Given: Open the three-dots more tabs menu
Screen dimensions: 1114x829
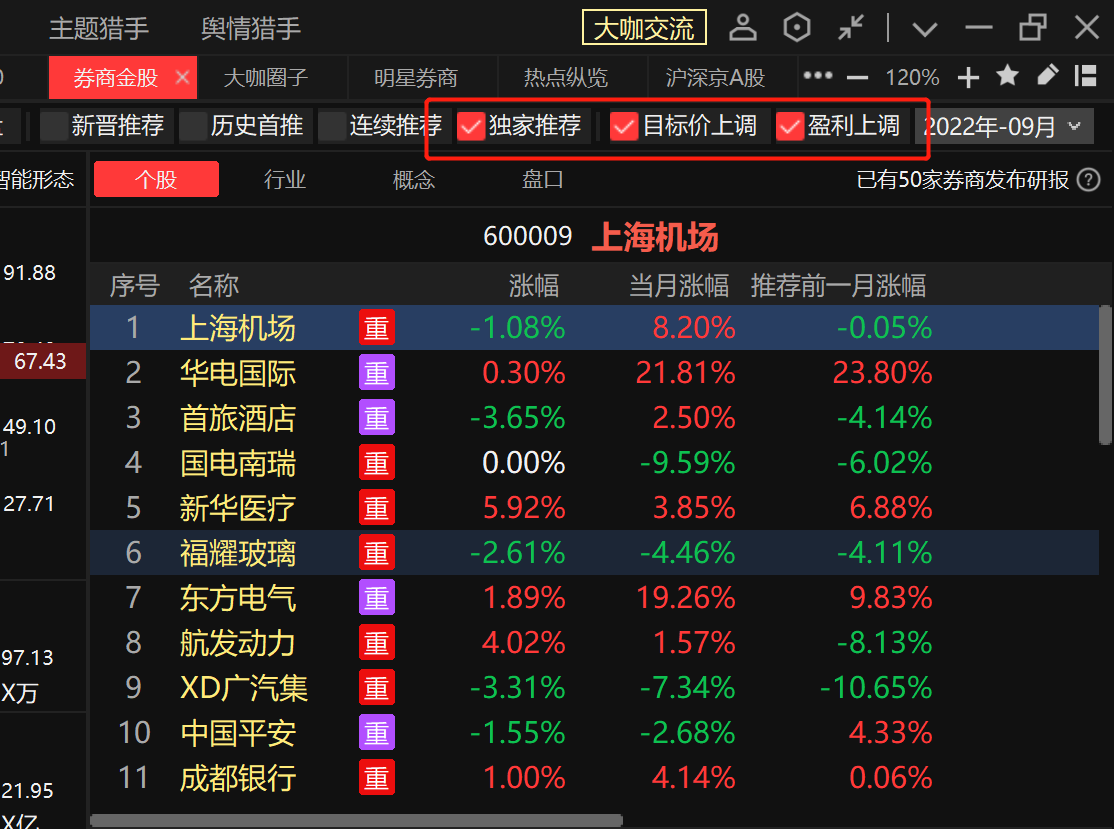Looking at the screenshot, I should tap(818, 75).
